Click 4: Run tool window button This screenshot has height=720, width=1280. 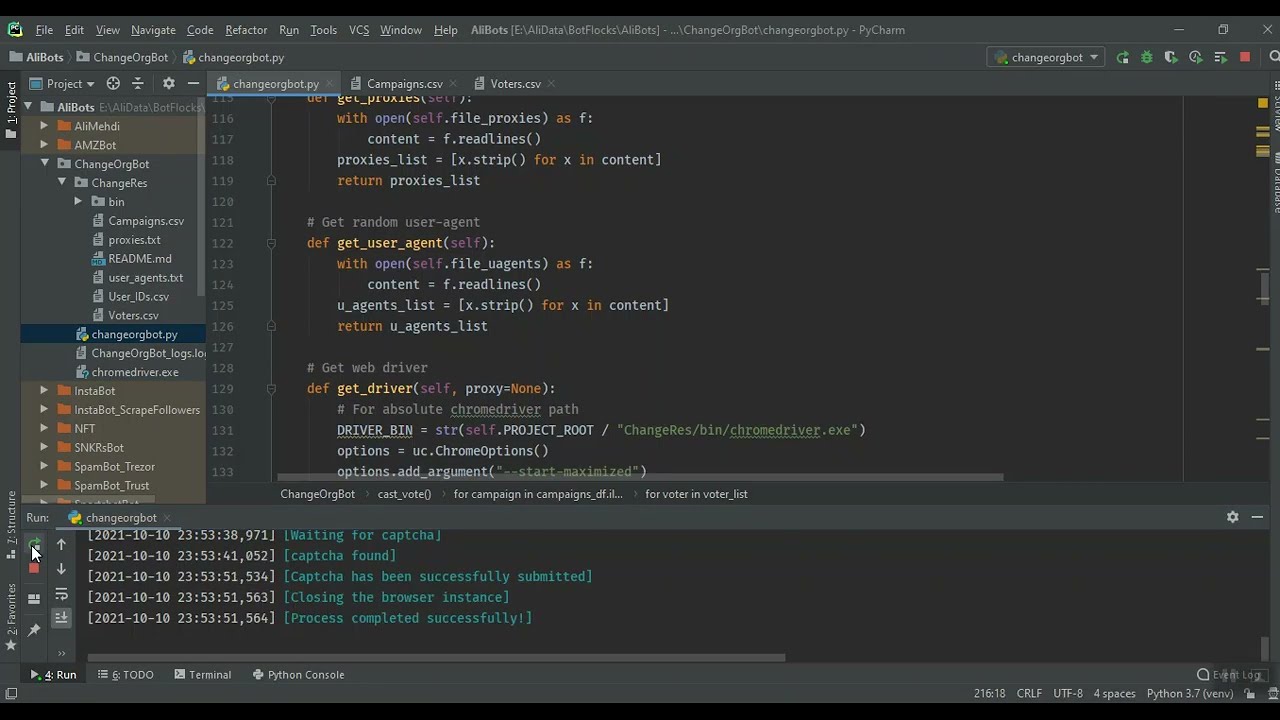(53, 675)
